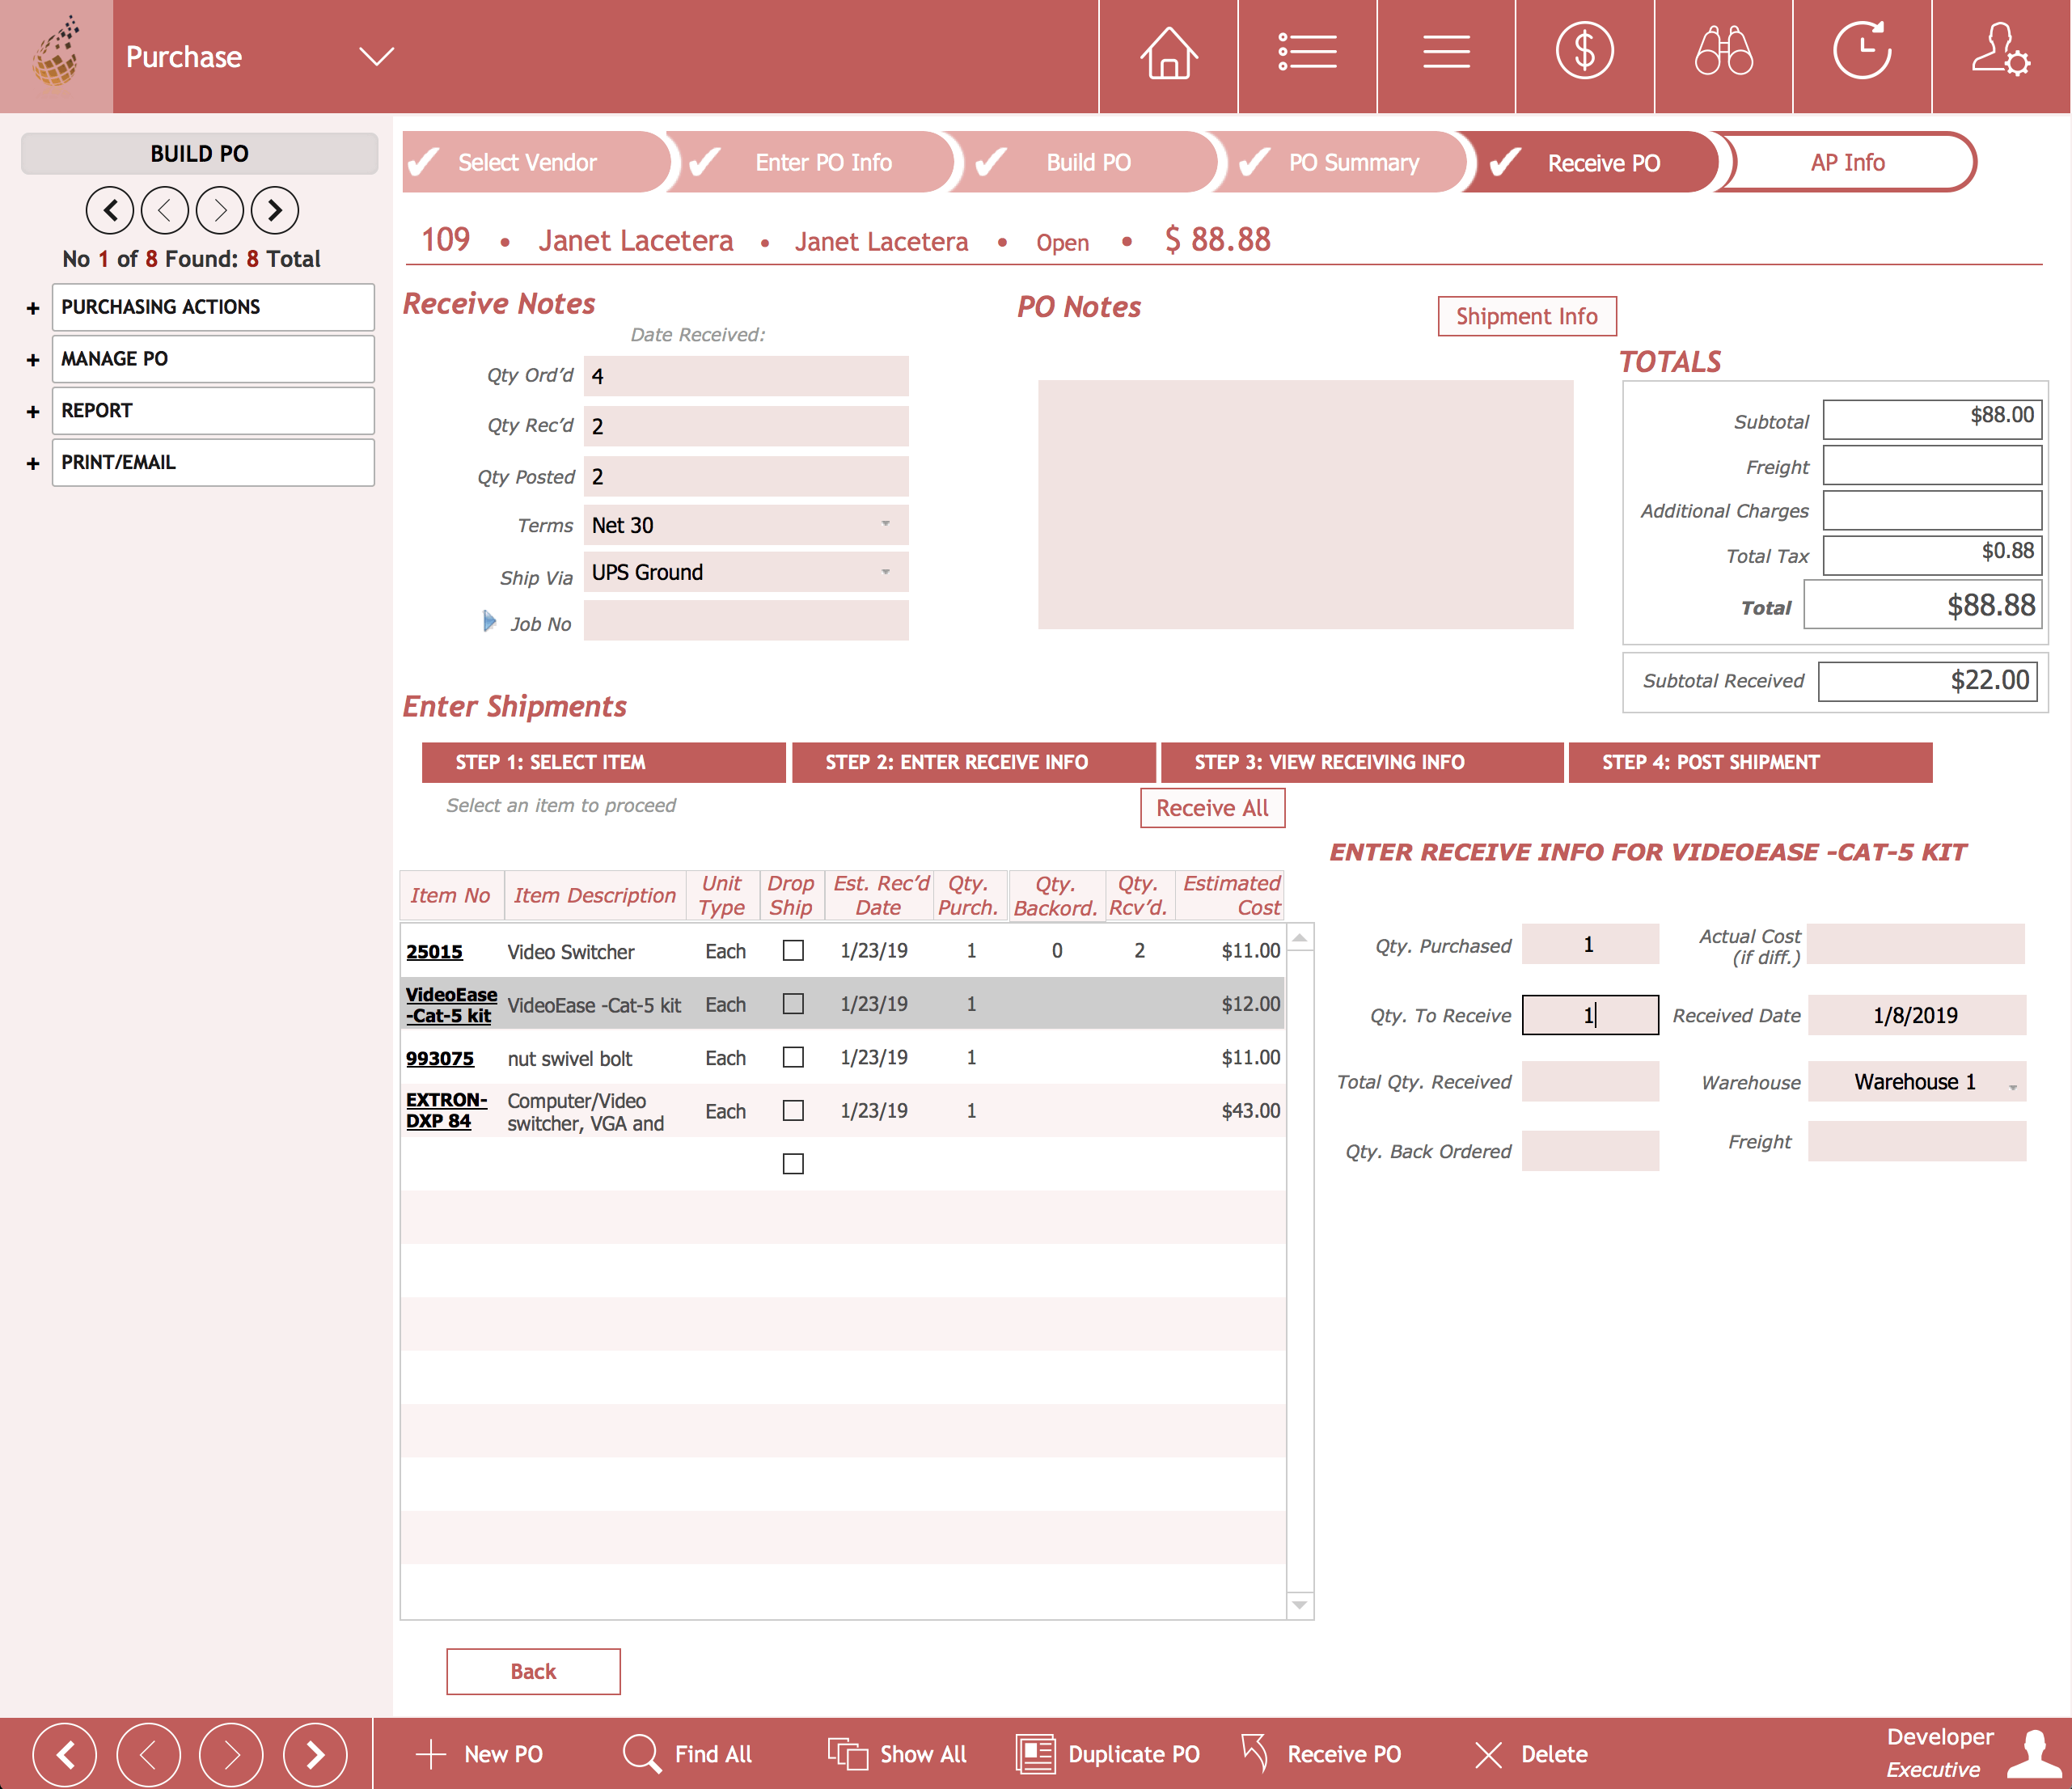2072x1789 pixels.
Task: Click next-record arrow in bottom bar
Action: (231, 1754)
